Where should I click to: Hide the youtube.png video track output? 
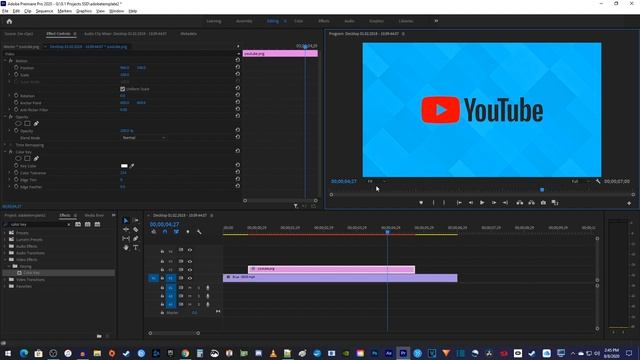coord(190,270)
